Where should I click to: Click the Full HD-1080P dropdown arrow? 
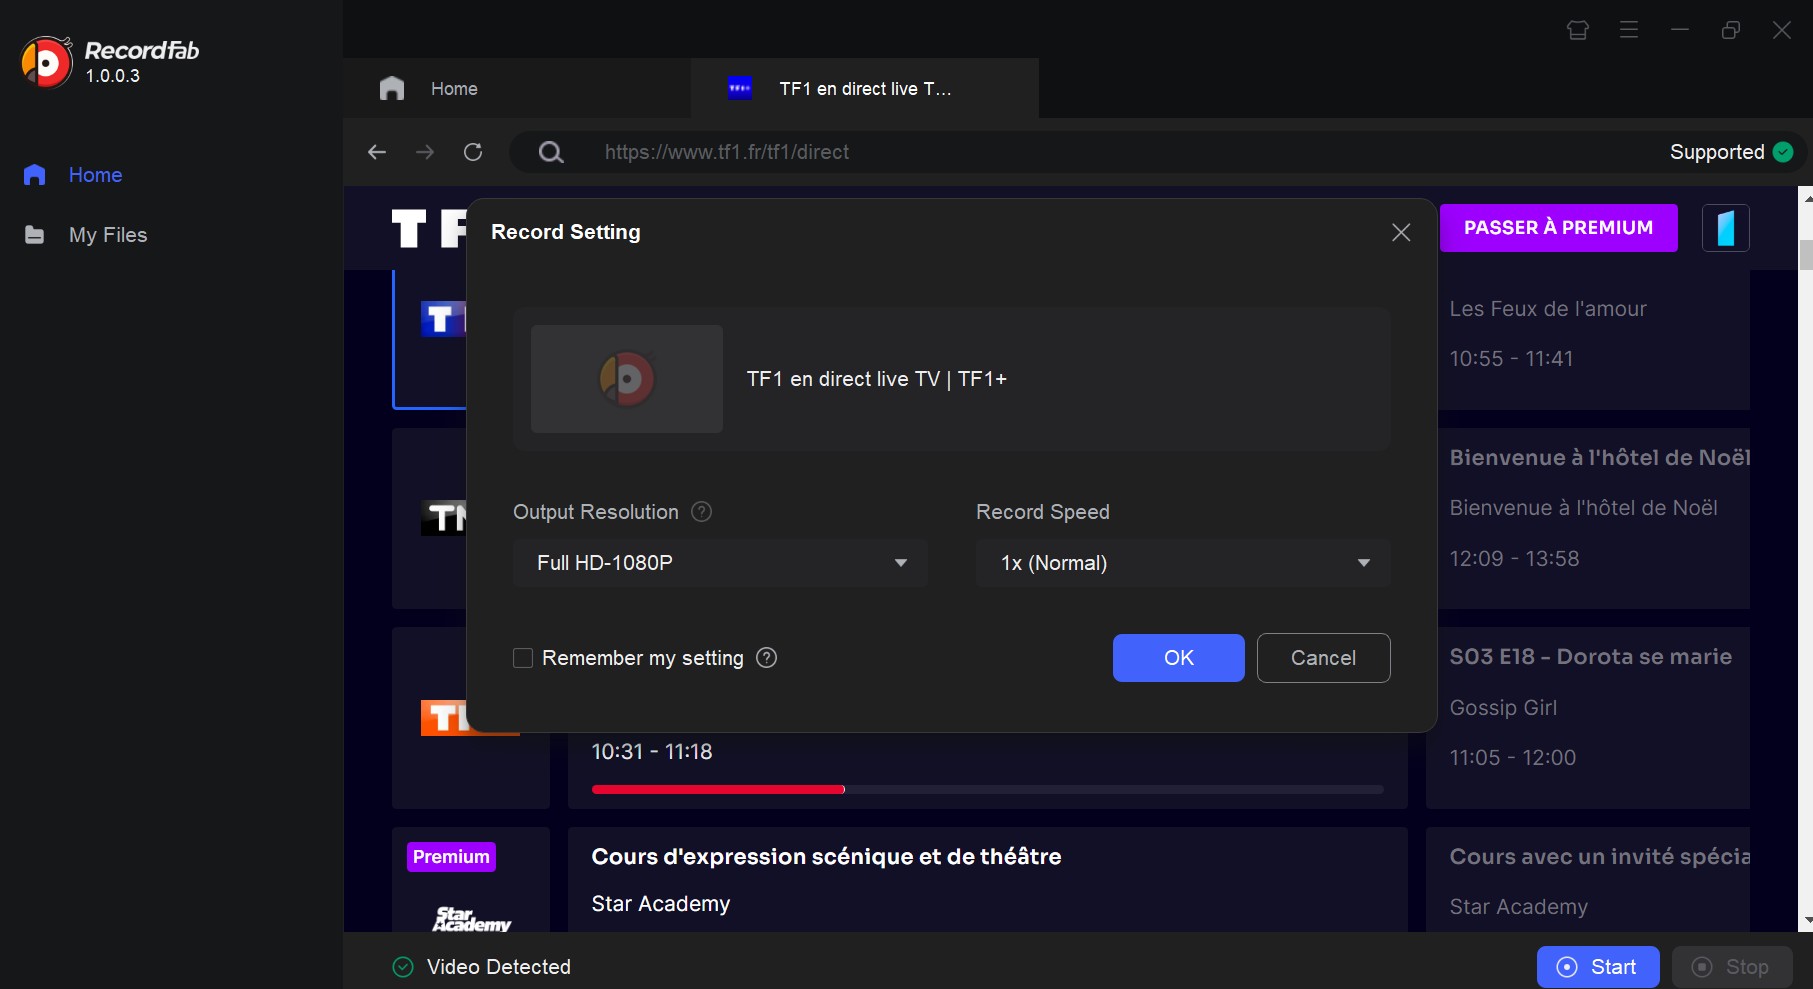(901, 563)
